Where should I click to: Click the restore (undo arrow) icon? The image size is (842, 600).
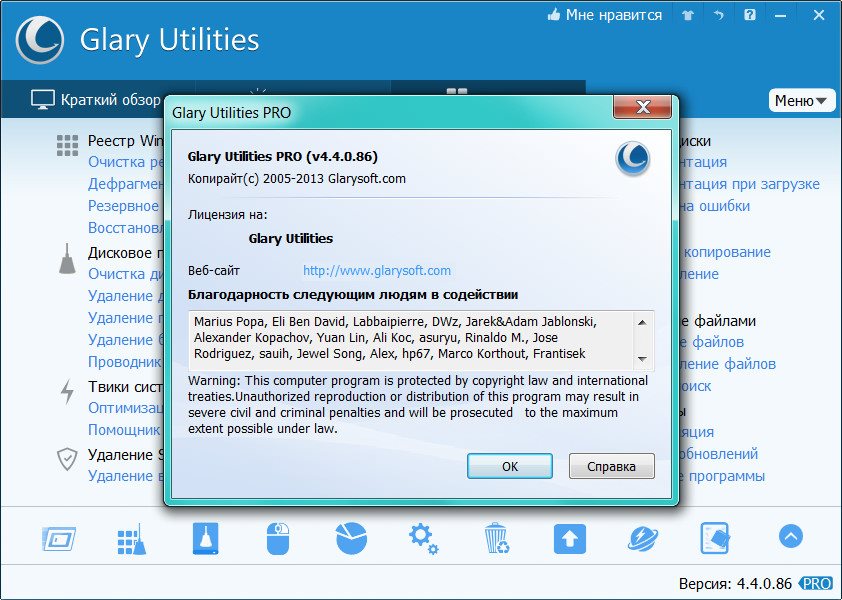tap(718, 15)
